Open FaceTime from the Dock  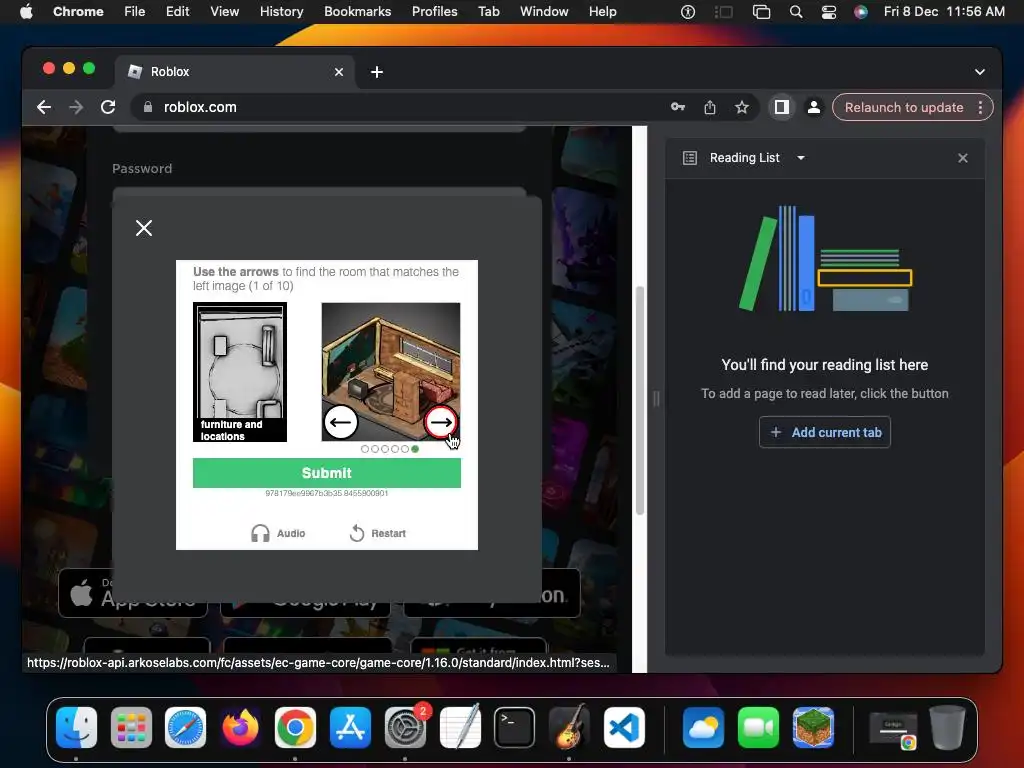point(758,728)
